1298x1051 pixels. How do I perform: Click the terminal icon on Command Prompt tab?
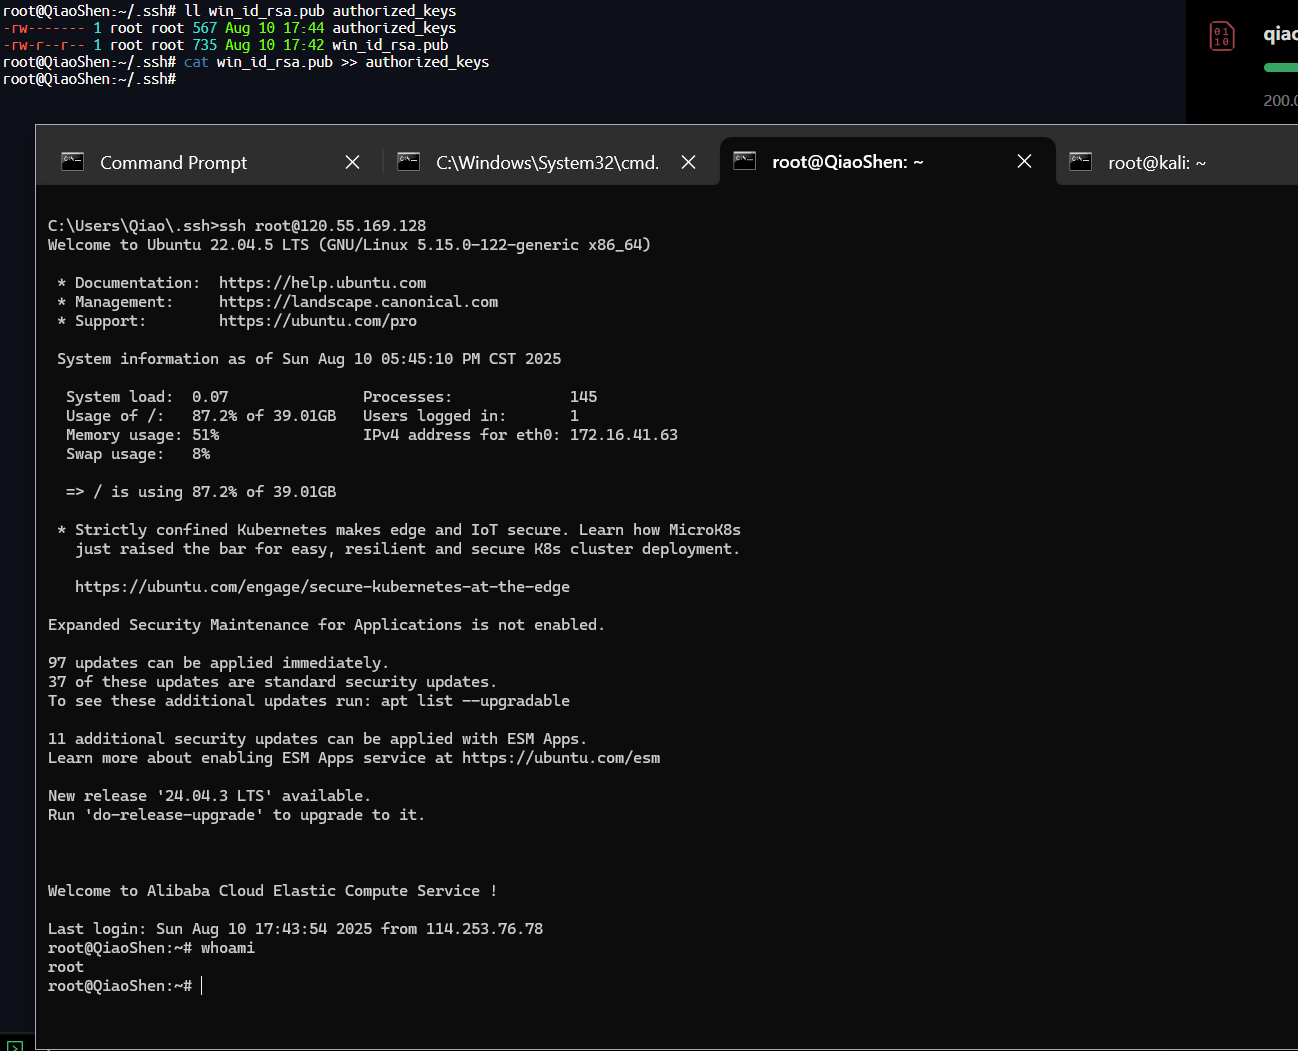pyautogui.click(x=73, y=162)
